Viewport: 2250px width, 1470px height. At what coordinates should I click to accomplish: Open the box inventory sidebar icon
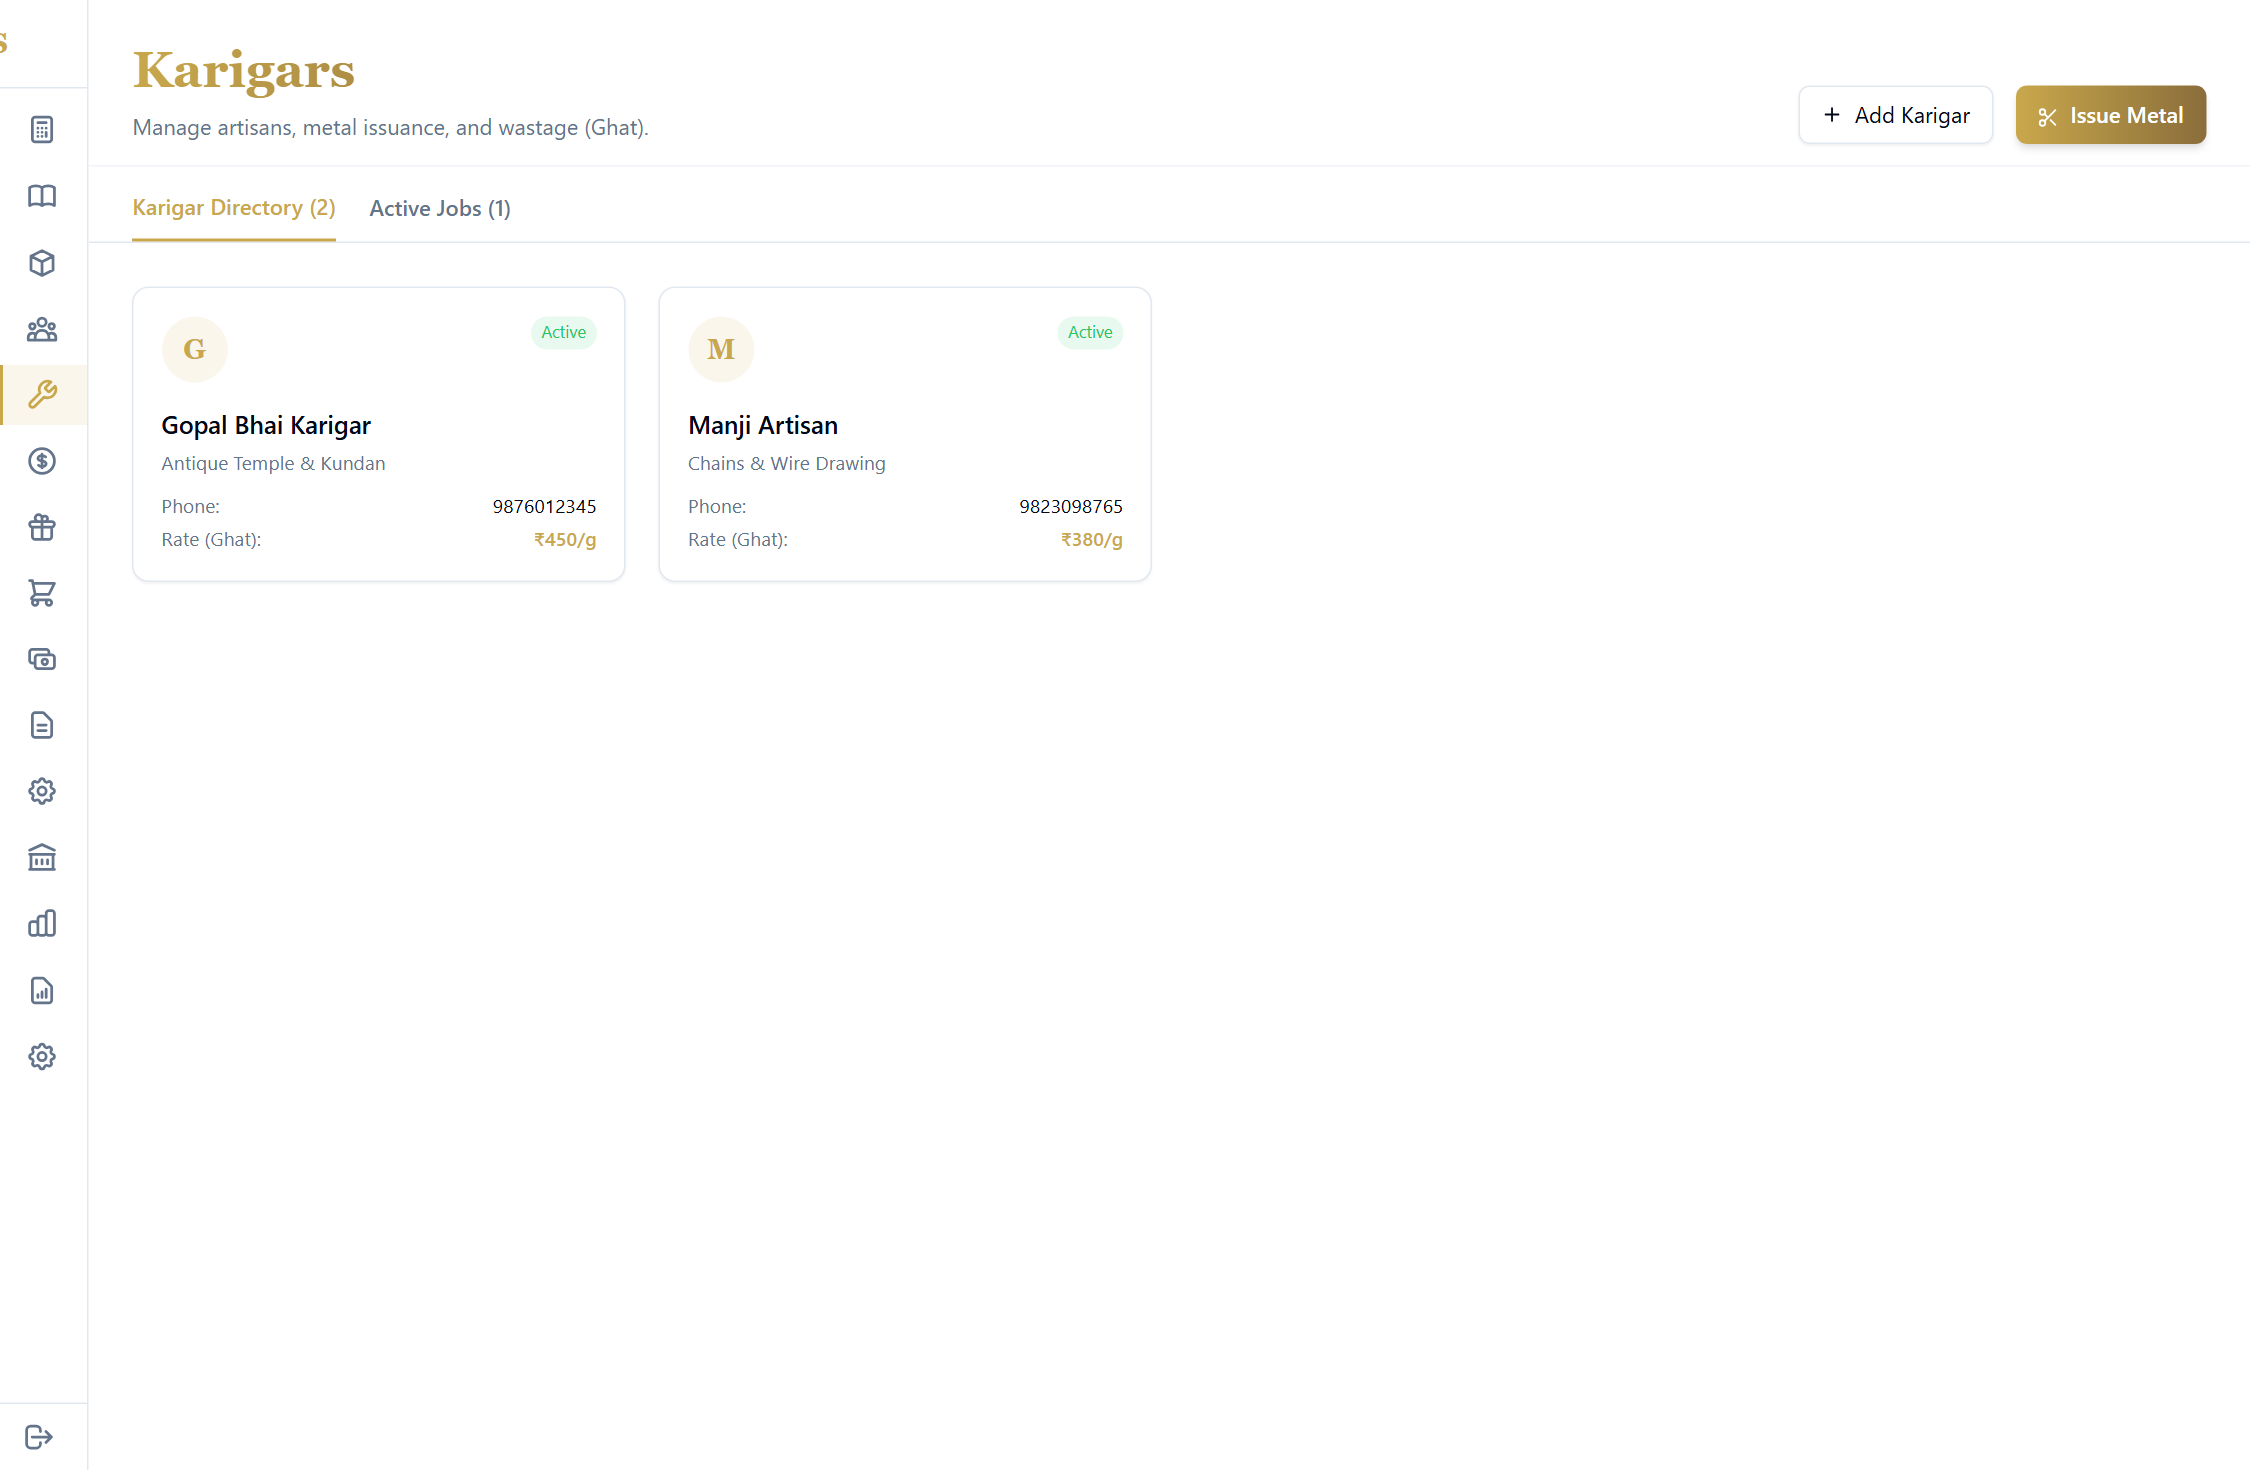[x=42, y=263]
